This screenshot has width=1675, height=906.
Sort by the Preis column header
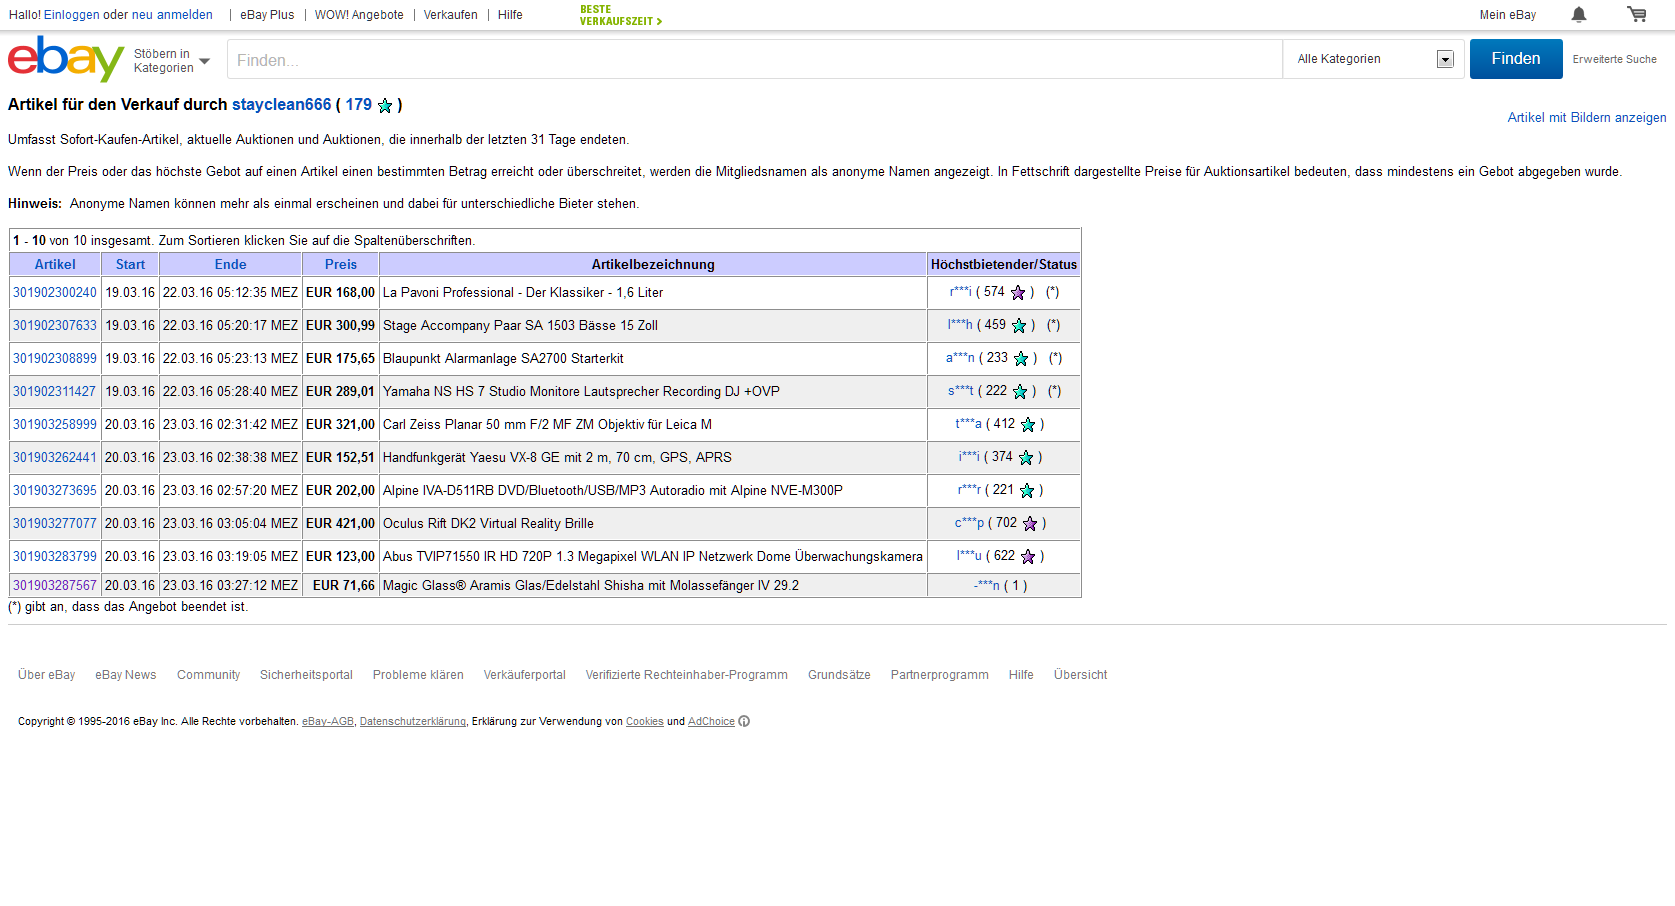341,265
